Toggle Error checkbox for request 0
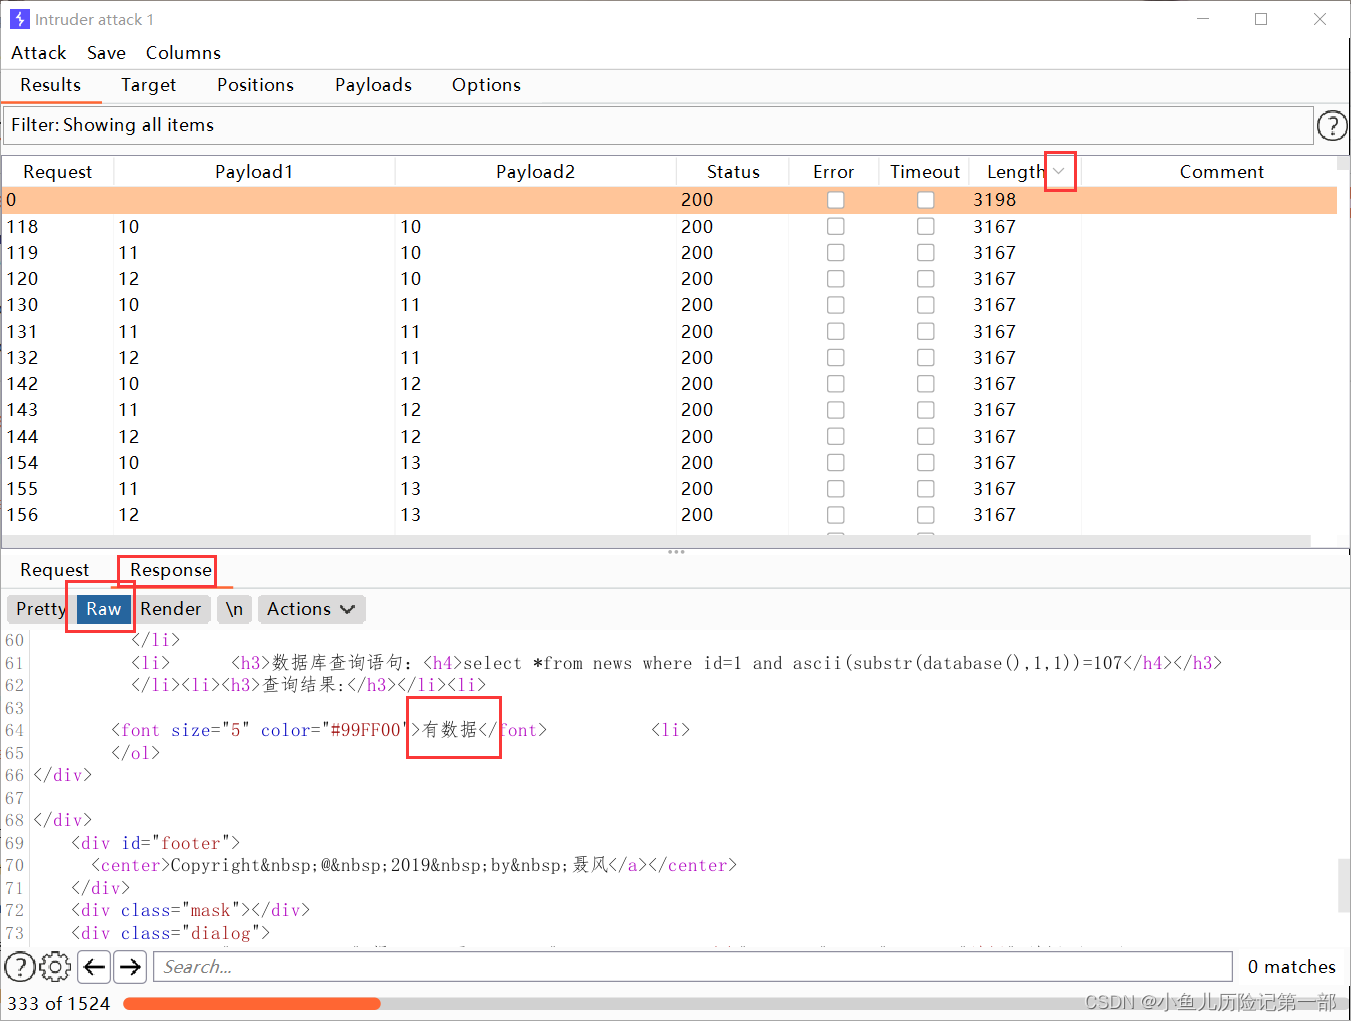The image size is (1351, 1021). [x=835, y=200]
